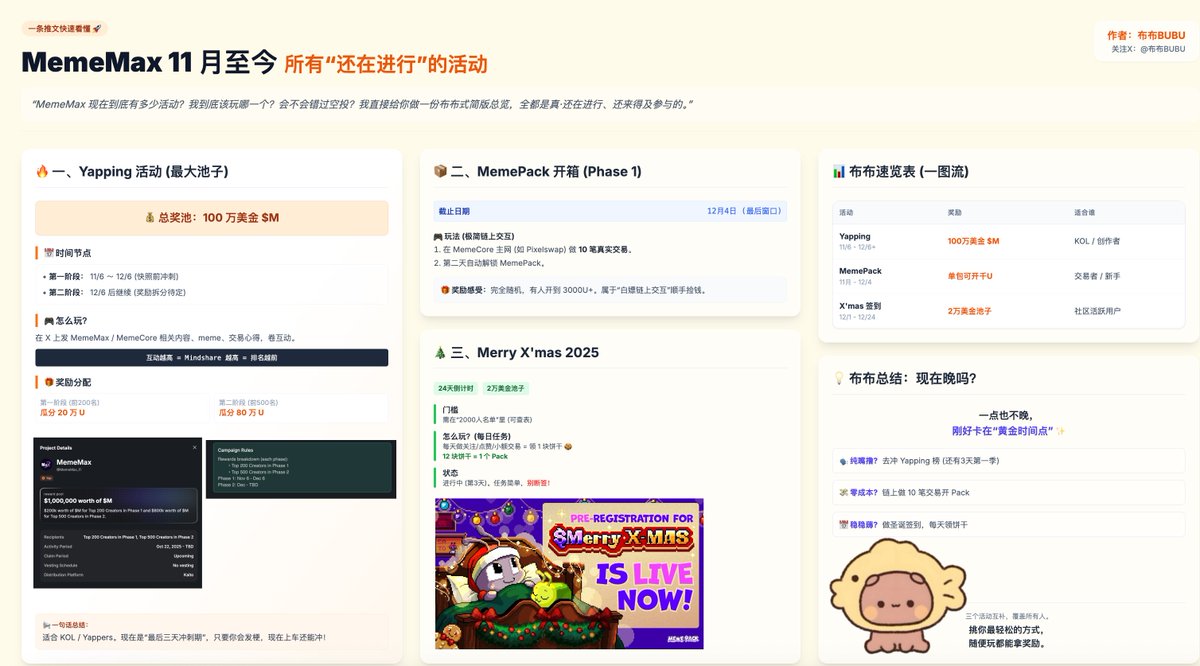Click the dark '互动越高 = Mindshare 越高' bar

pyautogui.click(x=211, y=357)
